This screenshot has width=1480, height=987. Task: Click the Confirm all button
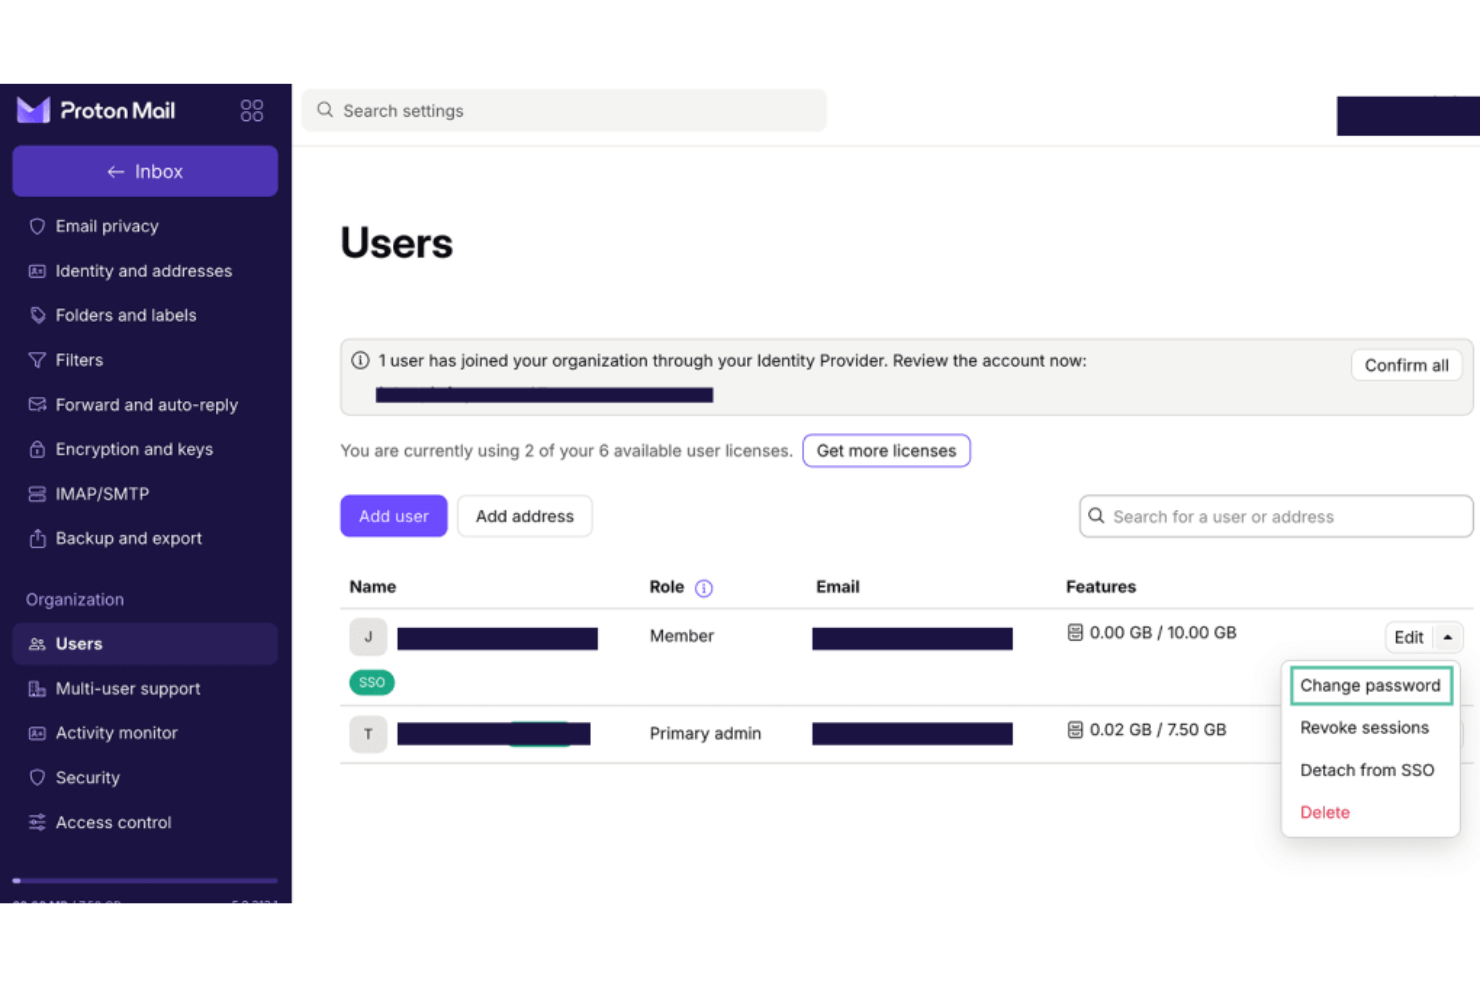click(1406, 365)
